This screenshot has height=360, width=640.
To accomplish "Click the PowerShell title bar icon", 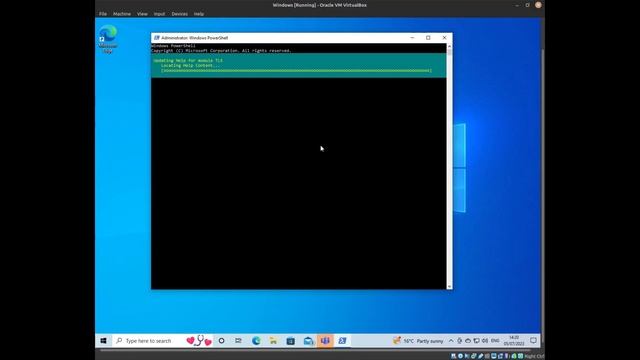I will [156, 38].
